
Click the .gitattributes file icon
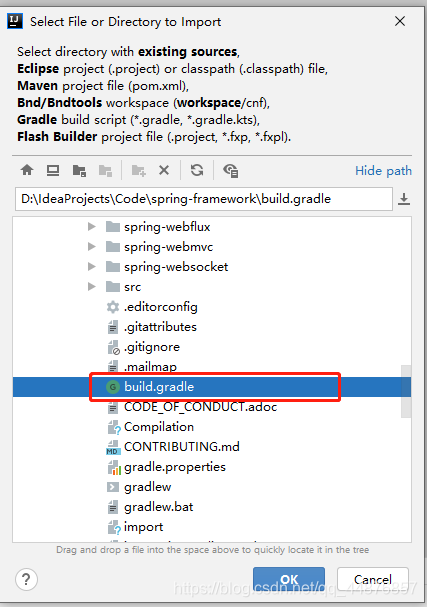112,327
